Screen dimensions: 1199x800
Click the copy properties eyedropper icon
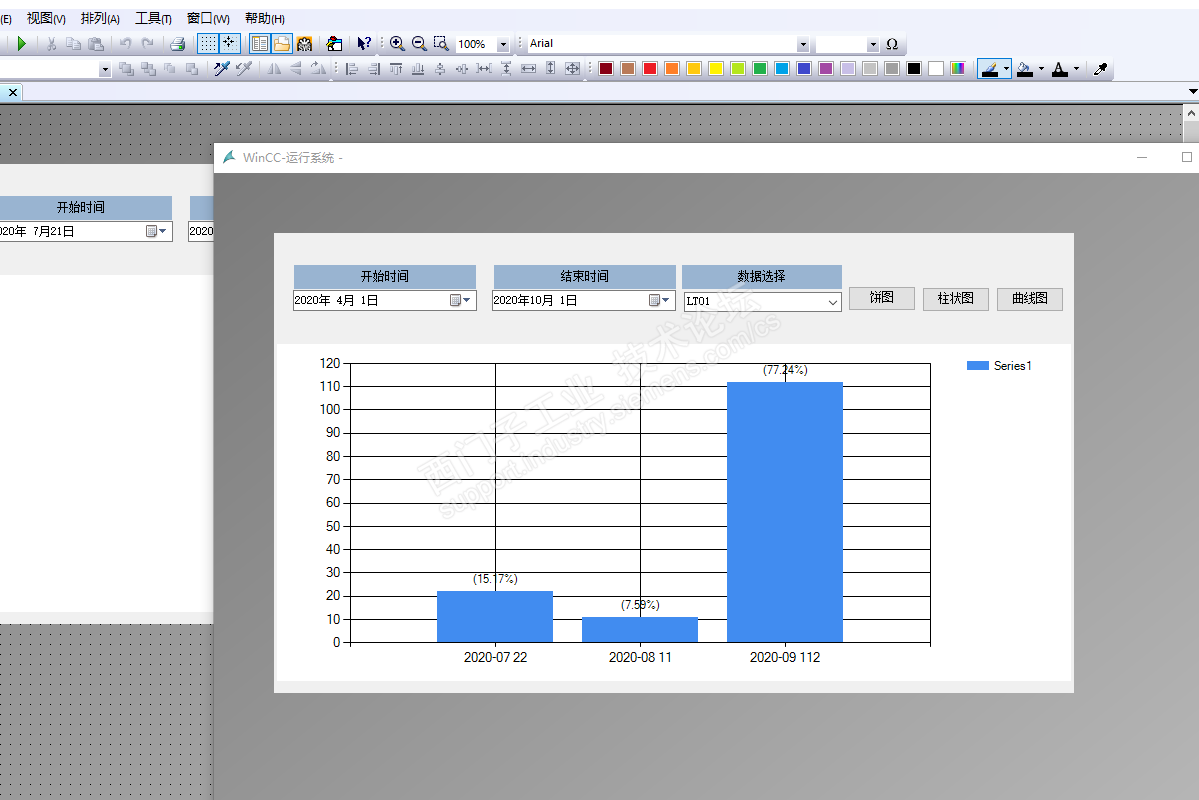point(222,69)
